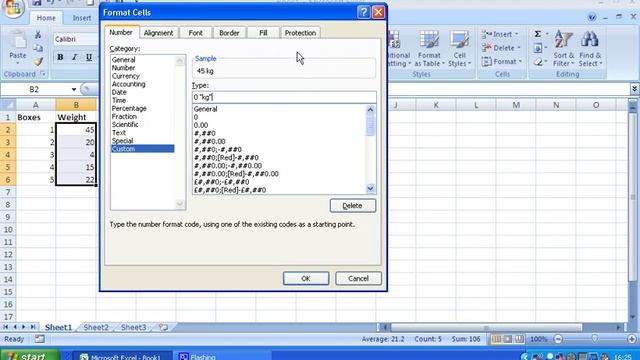Click the AutoSum sigma icon
The width and height of the screenshot is (640, 360).
pyautogui.click(x=538, y=34)
